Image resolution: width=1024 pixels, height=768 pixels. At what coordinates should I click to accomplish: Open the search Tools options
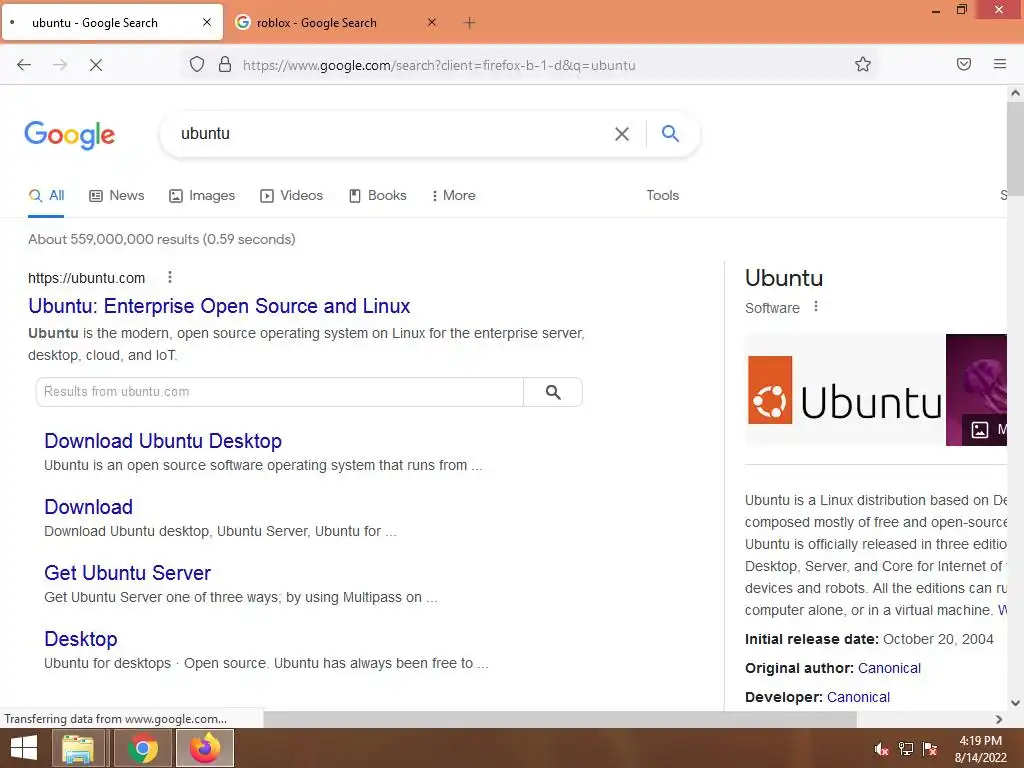pyautogui.click(x=662, y=195)
